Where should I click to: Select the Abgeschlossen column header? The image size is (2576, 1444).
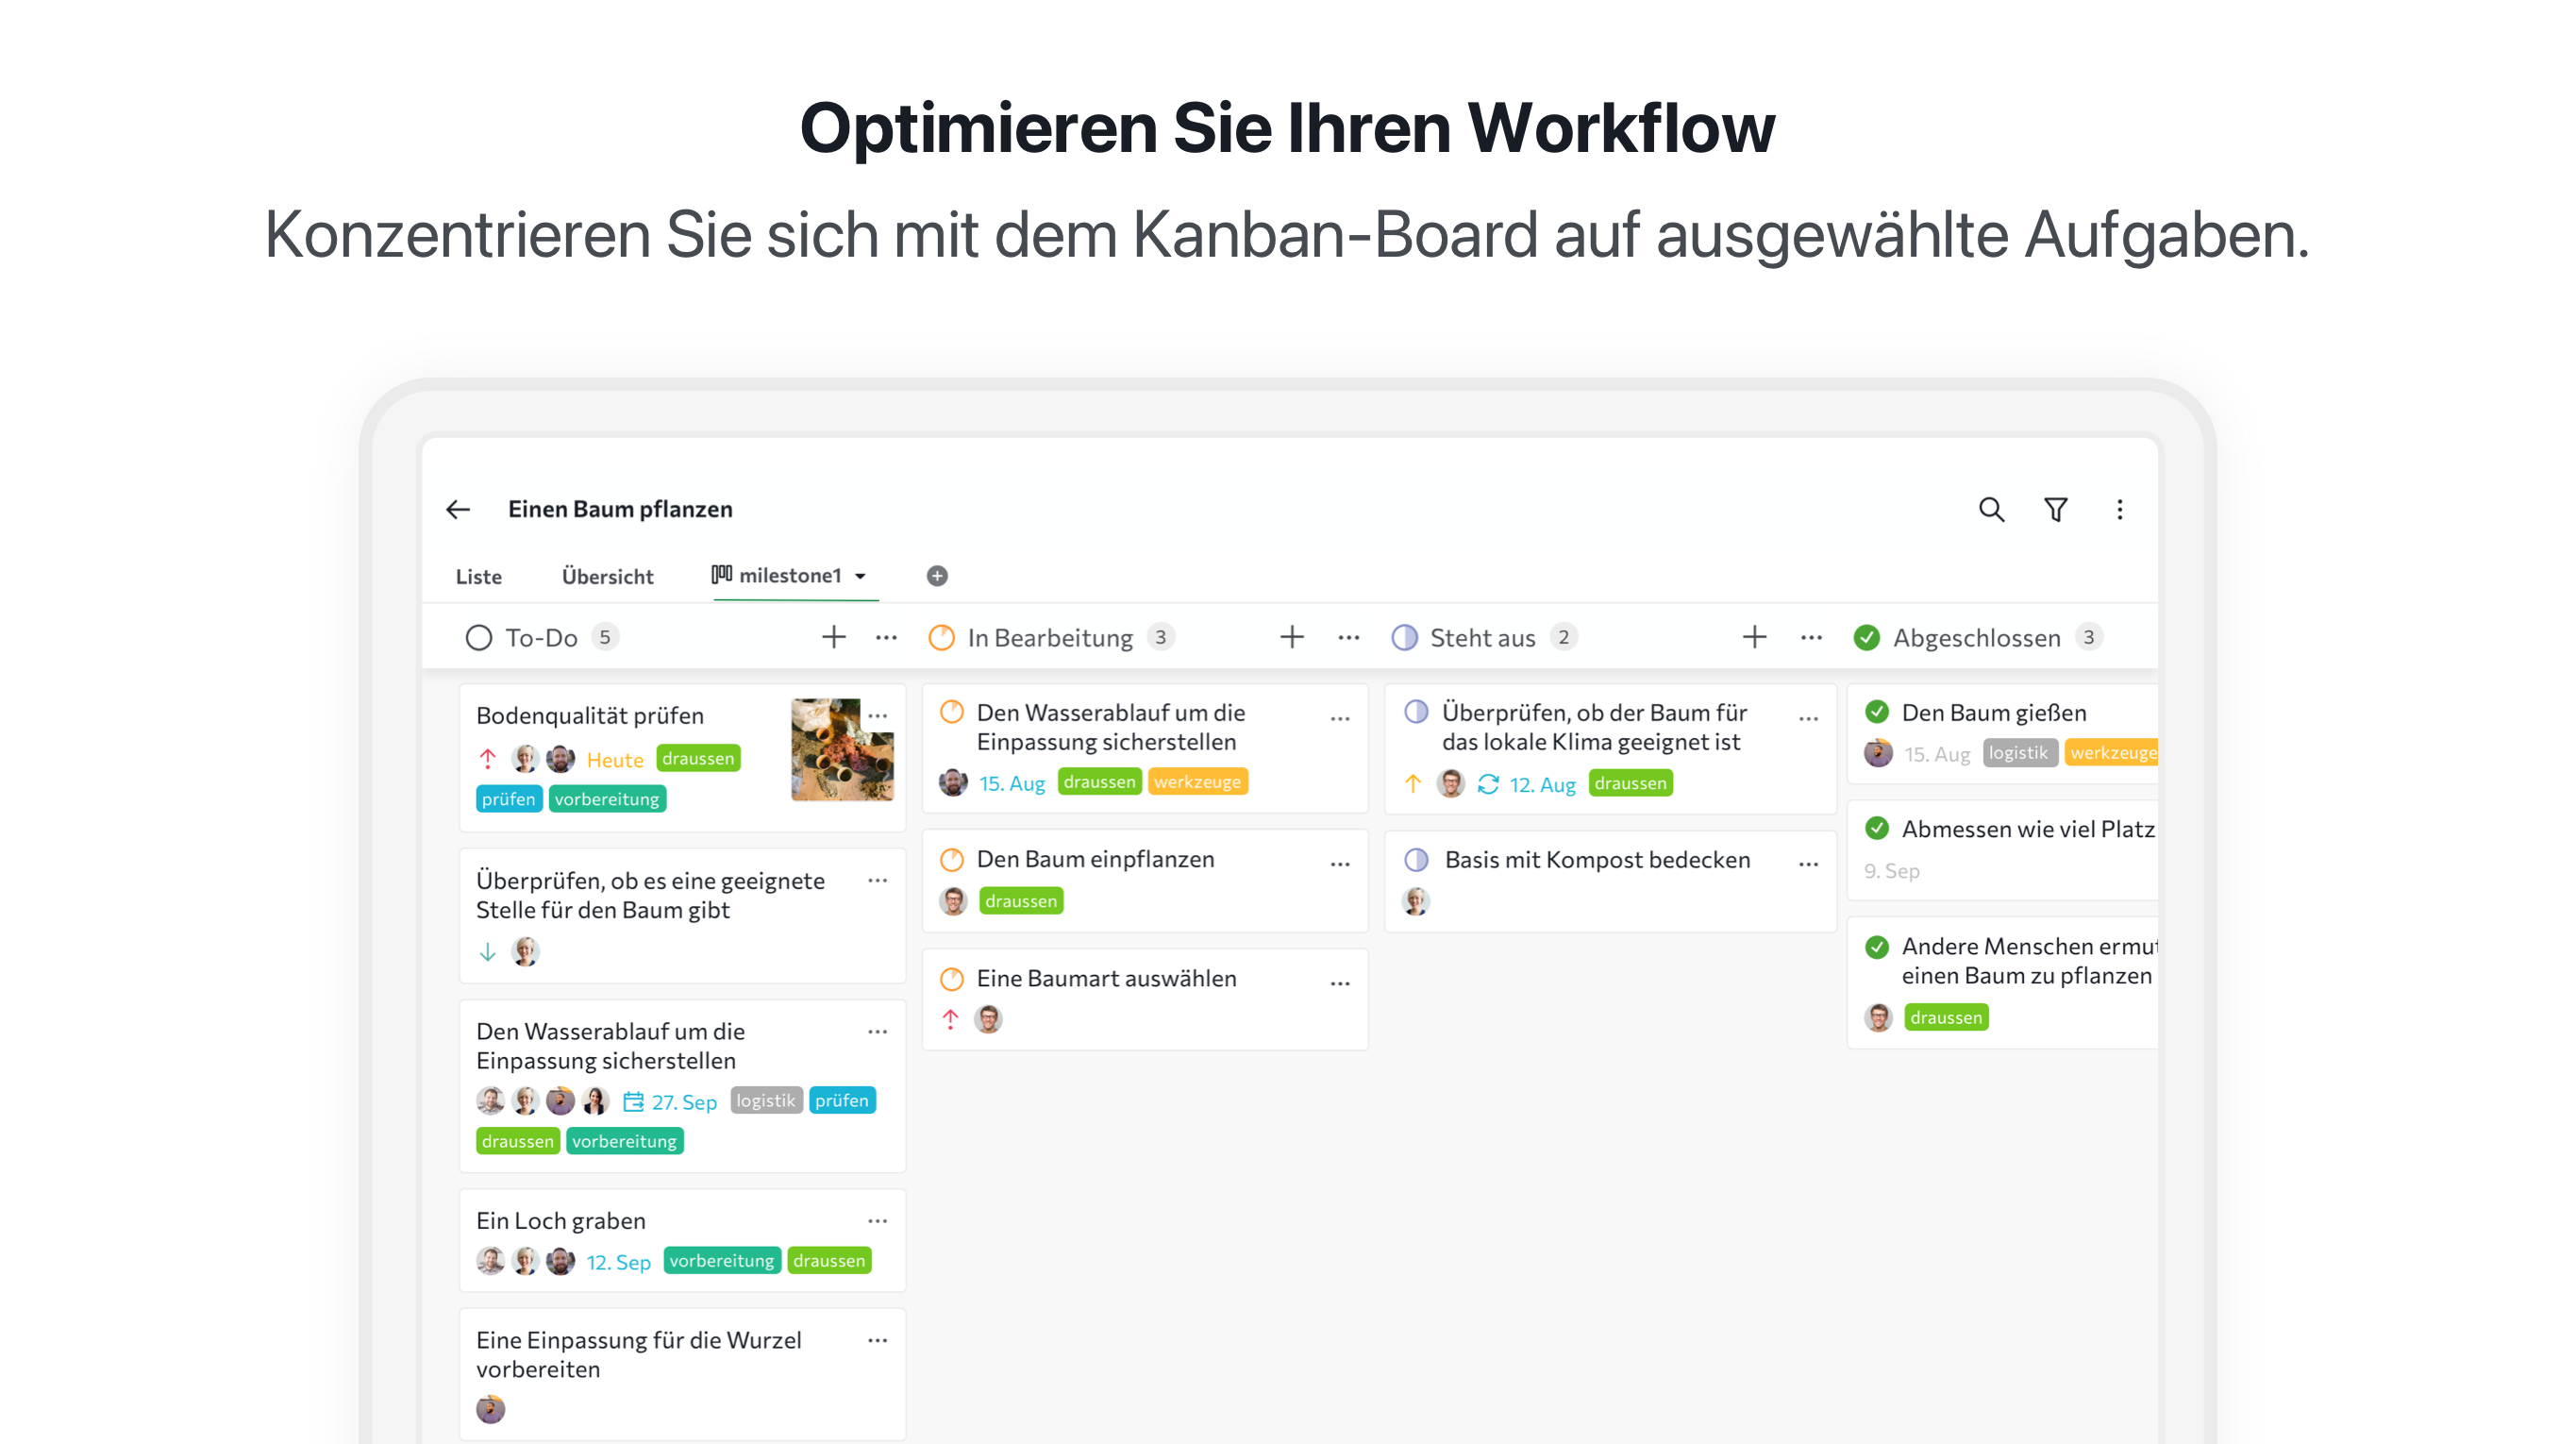(1976, 638)
